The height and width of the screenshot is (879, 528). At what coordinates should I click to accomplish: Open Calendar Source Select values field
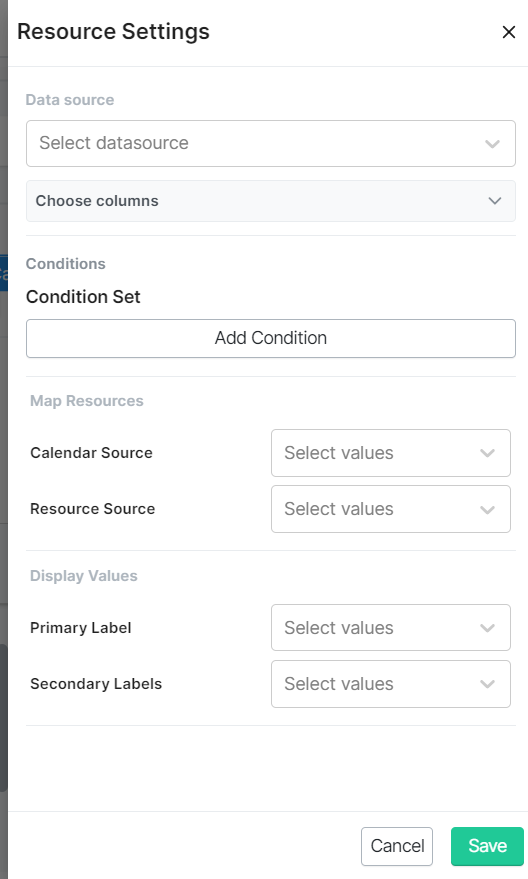pos(391,453)
